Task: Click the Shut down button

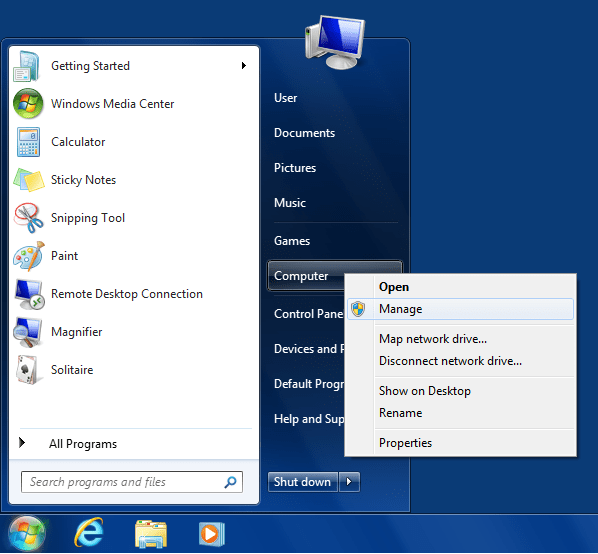Action: (x=303, y=482)
